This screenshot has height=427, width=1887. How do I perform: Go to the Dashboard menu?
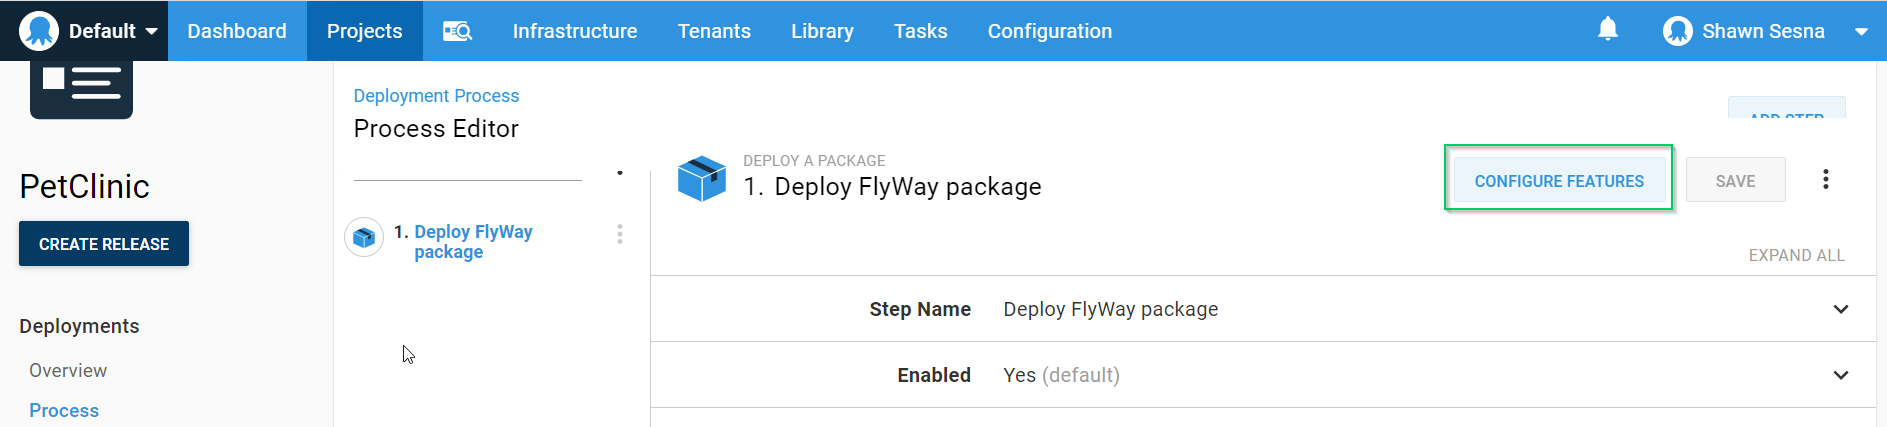[237, 31]
